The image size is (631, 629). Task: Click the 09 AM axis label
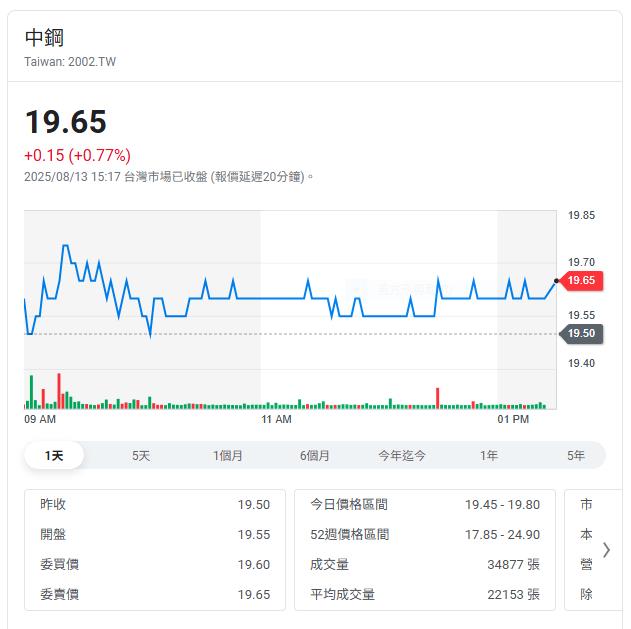pyautogui.click(x=40, y=419)
